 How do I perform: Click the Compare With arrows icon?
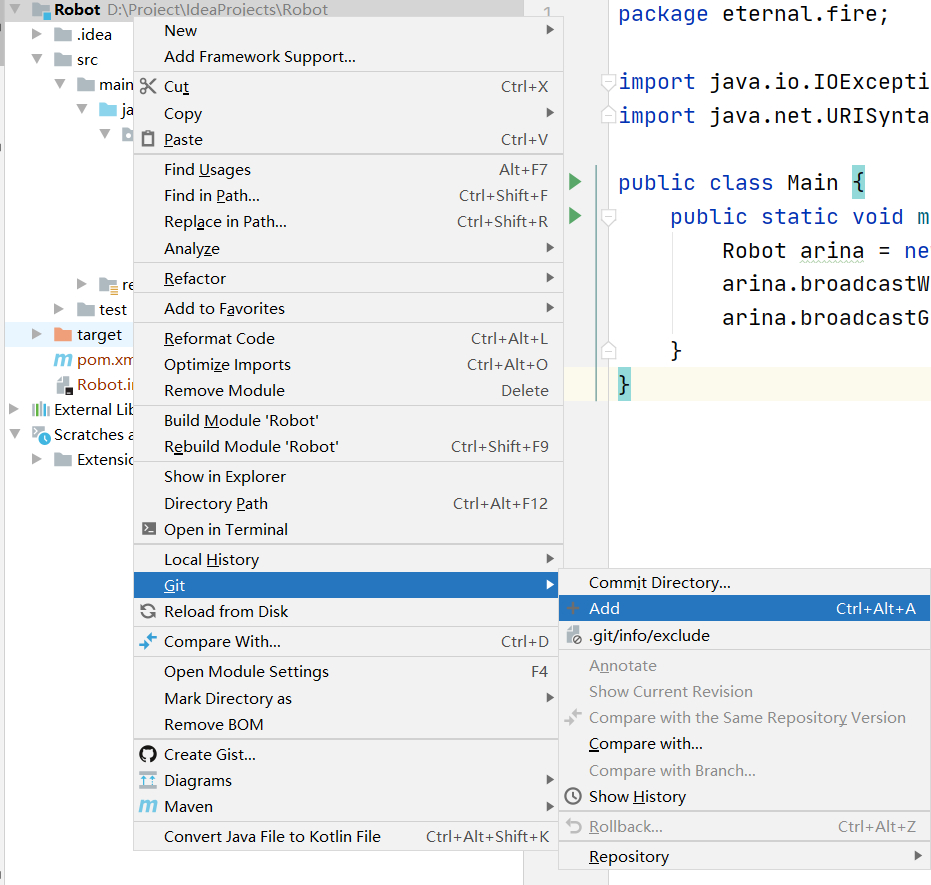pos(148,641)
